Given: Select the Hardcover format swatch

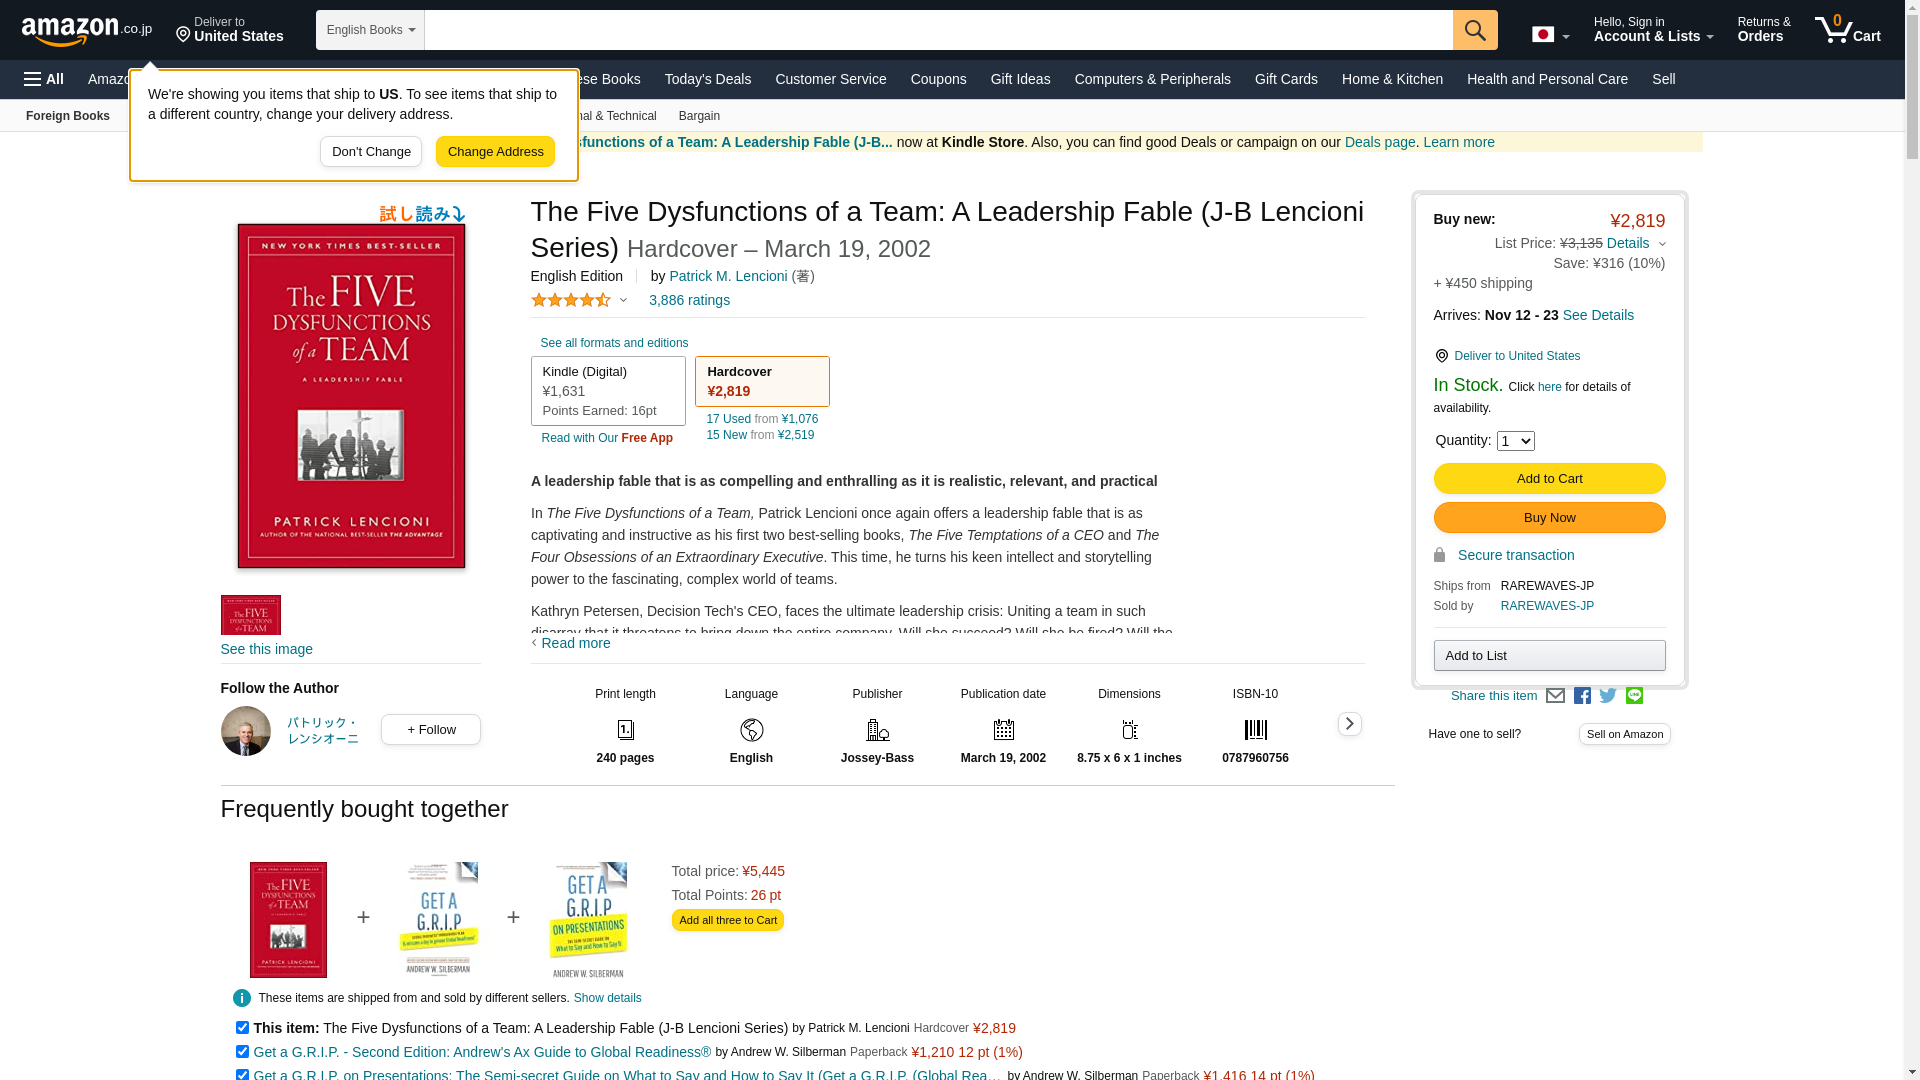Looking at the screenshot, I should (762, 382).
